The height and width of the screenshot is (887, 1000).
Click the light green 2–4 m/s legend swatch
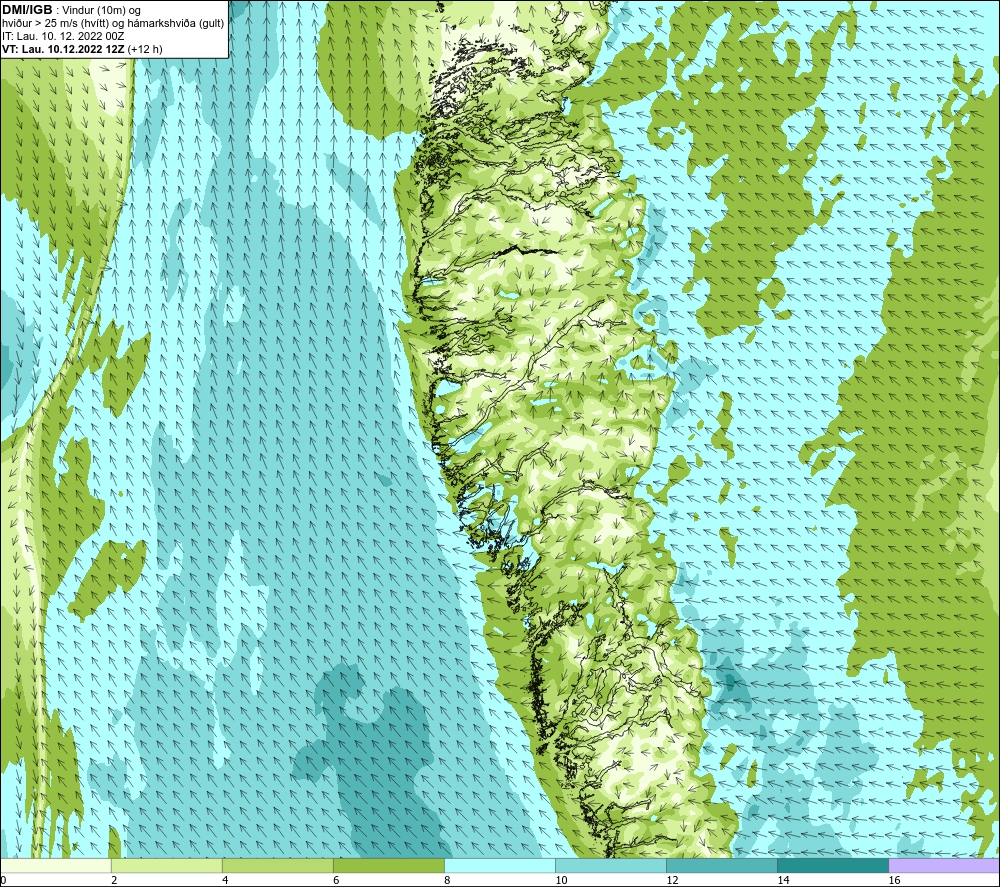167,865
